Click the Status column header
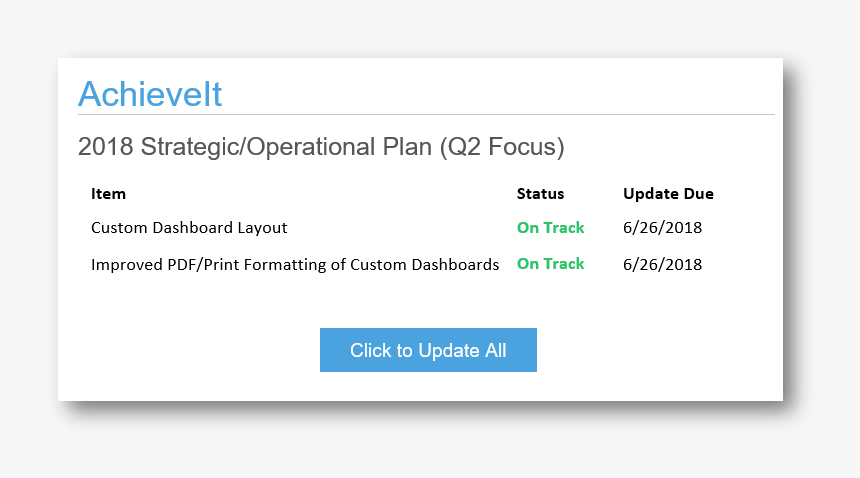Viewport: 860px width, 478px height. pyautogui.click(x=540, y=194)
